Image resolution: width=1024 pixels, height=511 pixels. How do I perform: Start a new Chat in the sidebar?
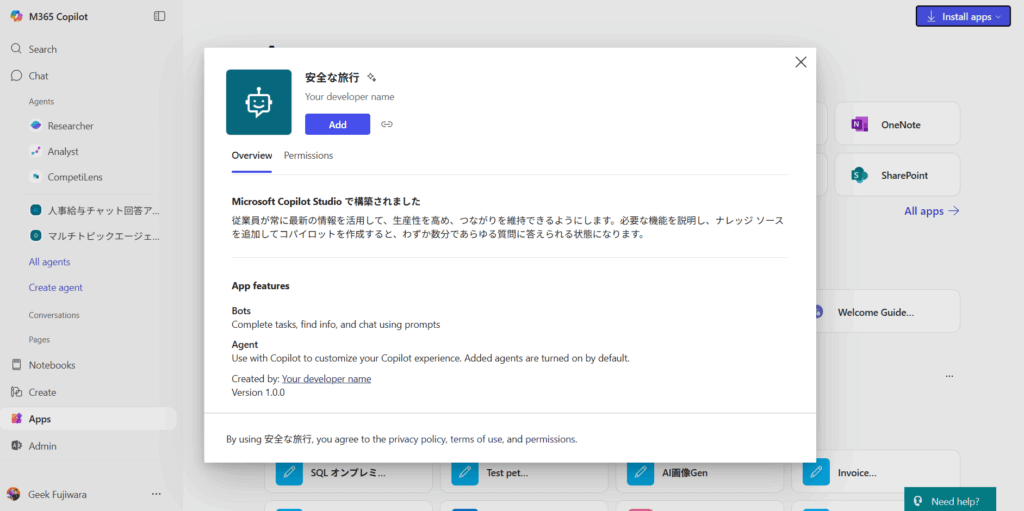click(38, 76)
